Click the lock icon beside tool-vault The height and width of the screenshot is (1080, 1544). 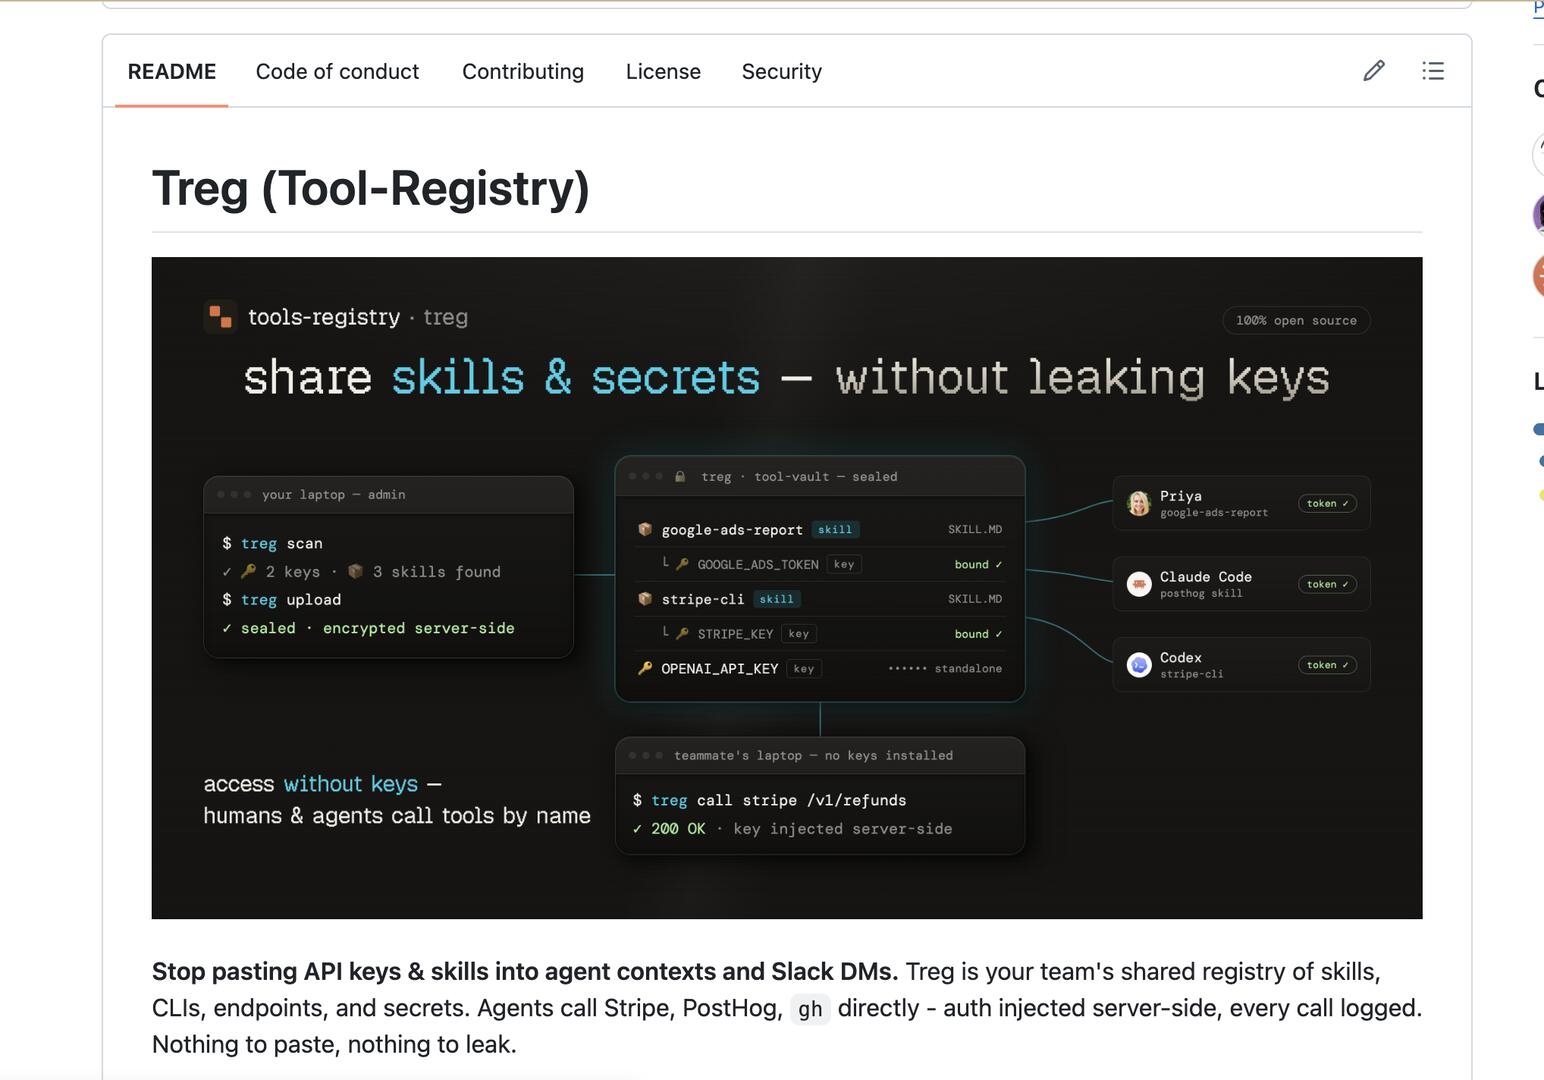coord(680,477)
